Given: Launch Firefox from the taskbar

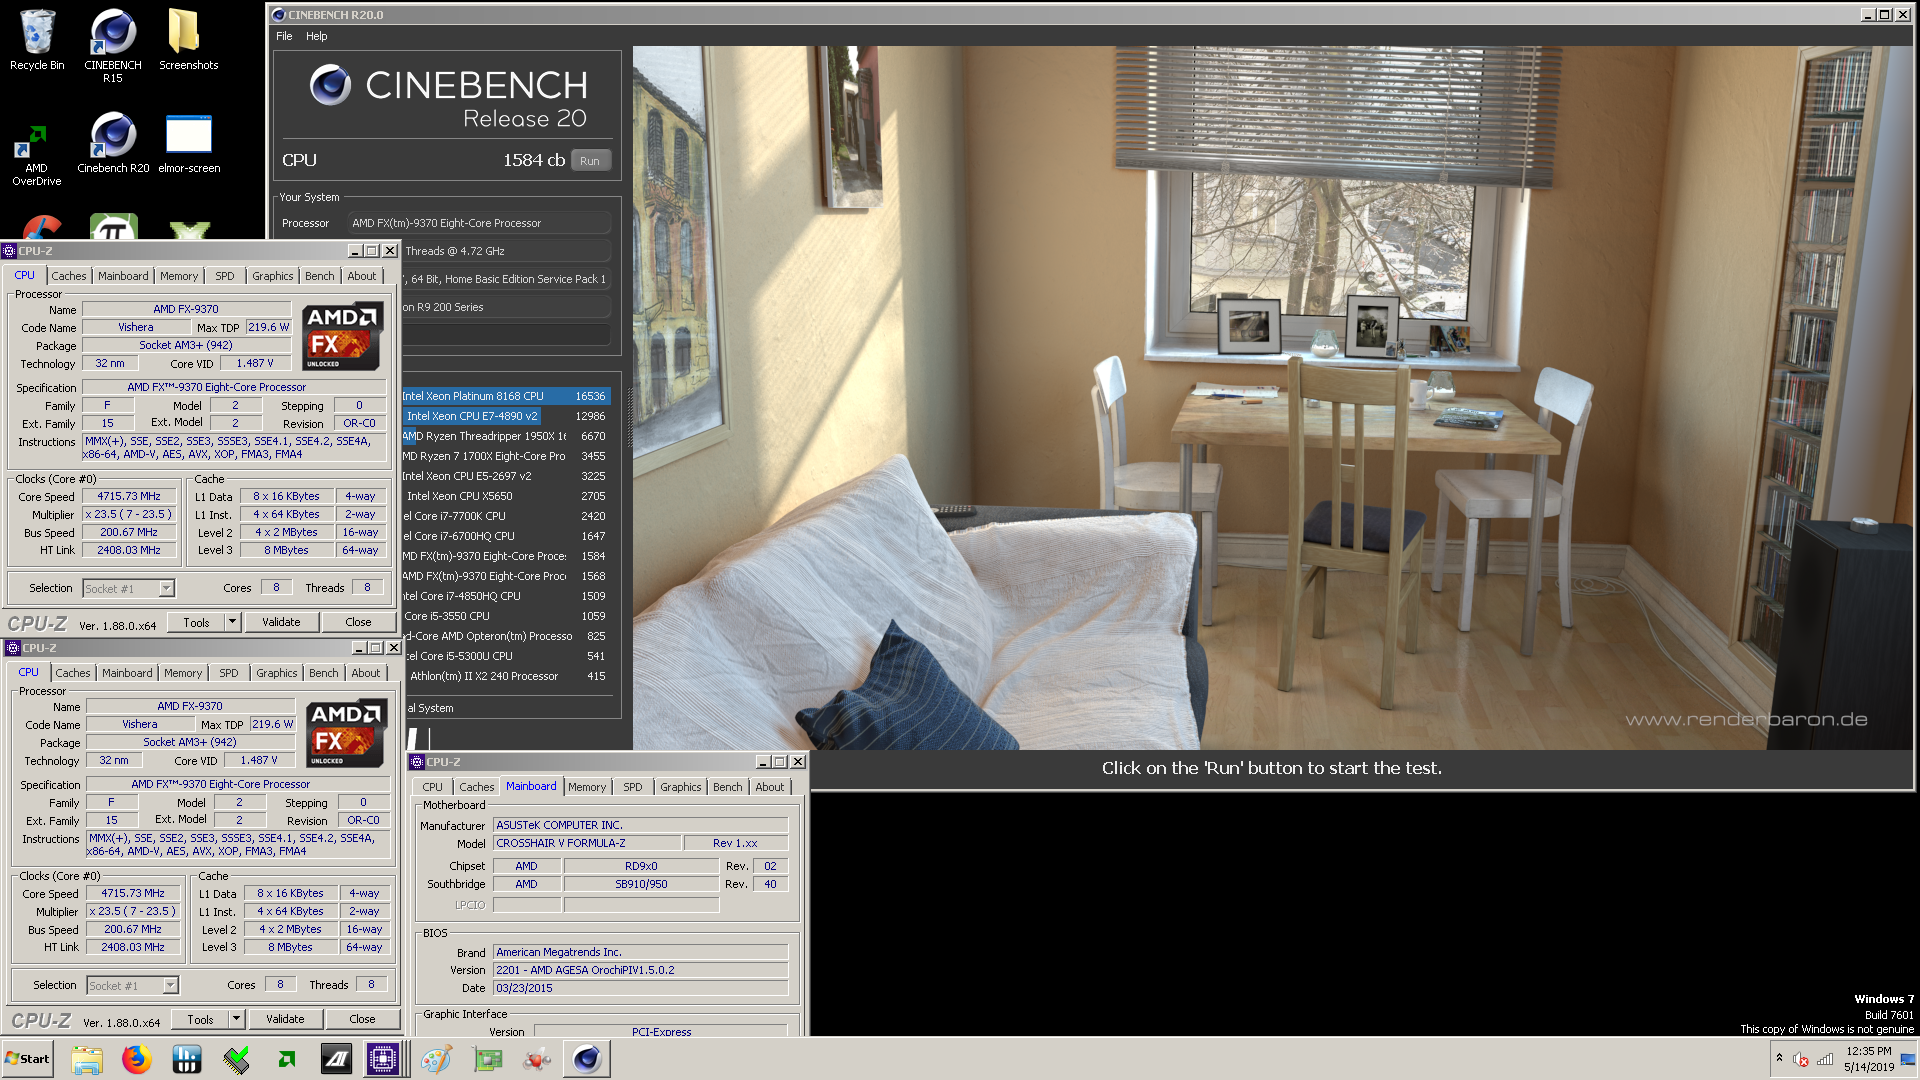Looking at the screenshot, I should click(137, 1059).
